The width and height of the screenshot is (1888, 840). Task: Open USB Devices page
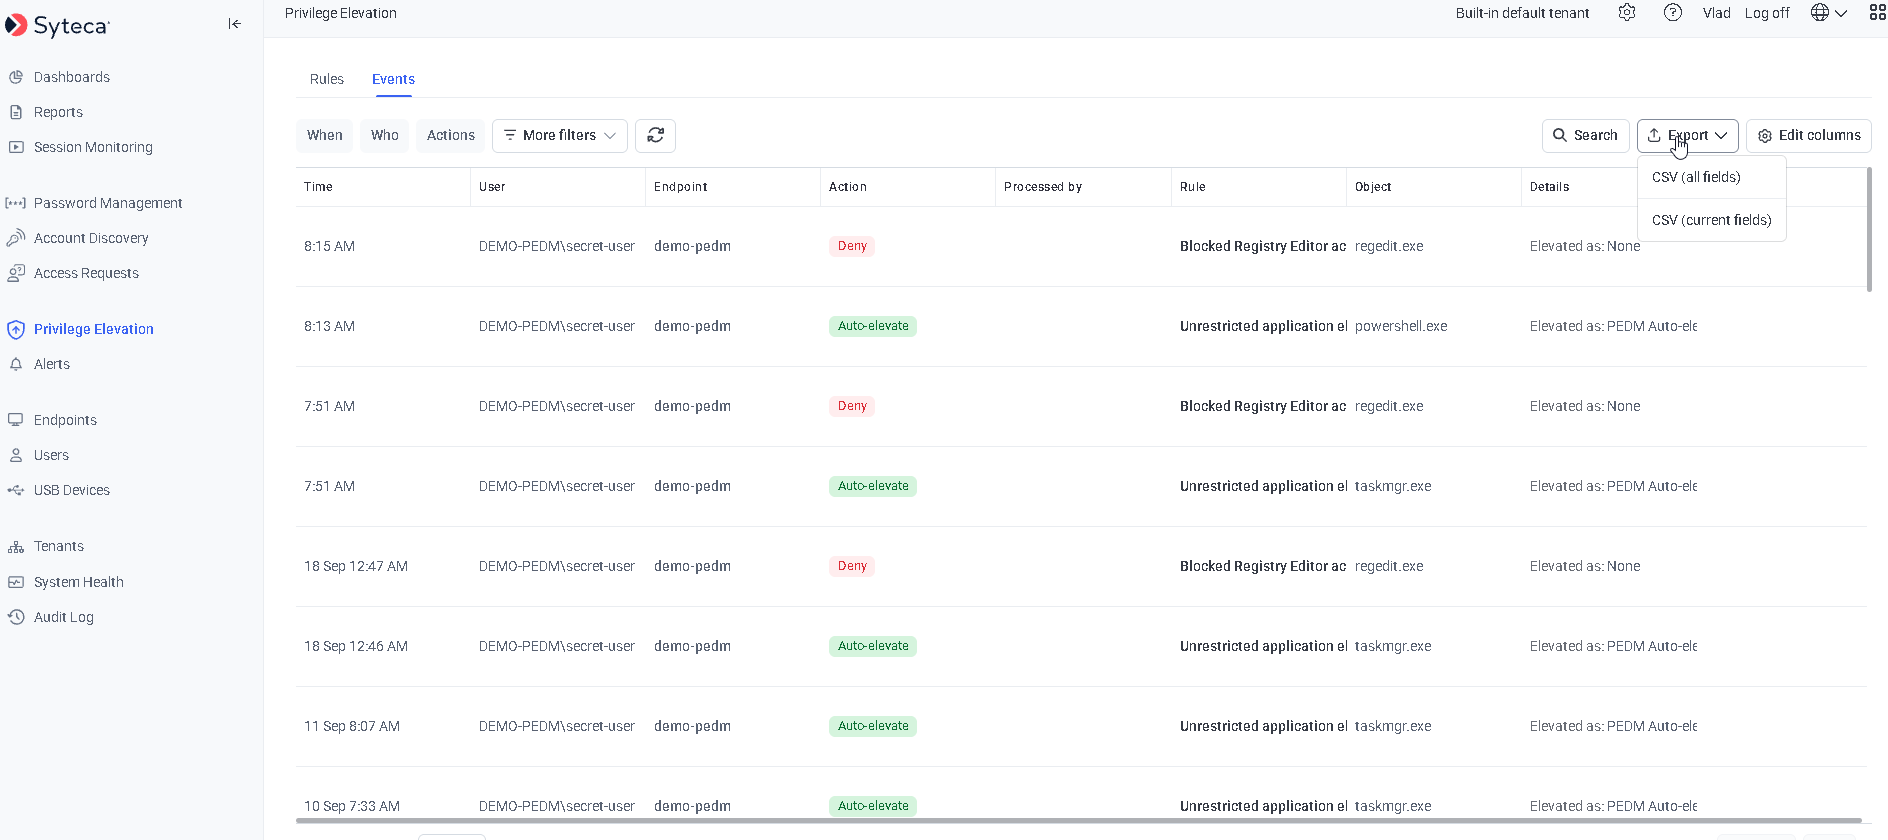(72, 490)
